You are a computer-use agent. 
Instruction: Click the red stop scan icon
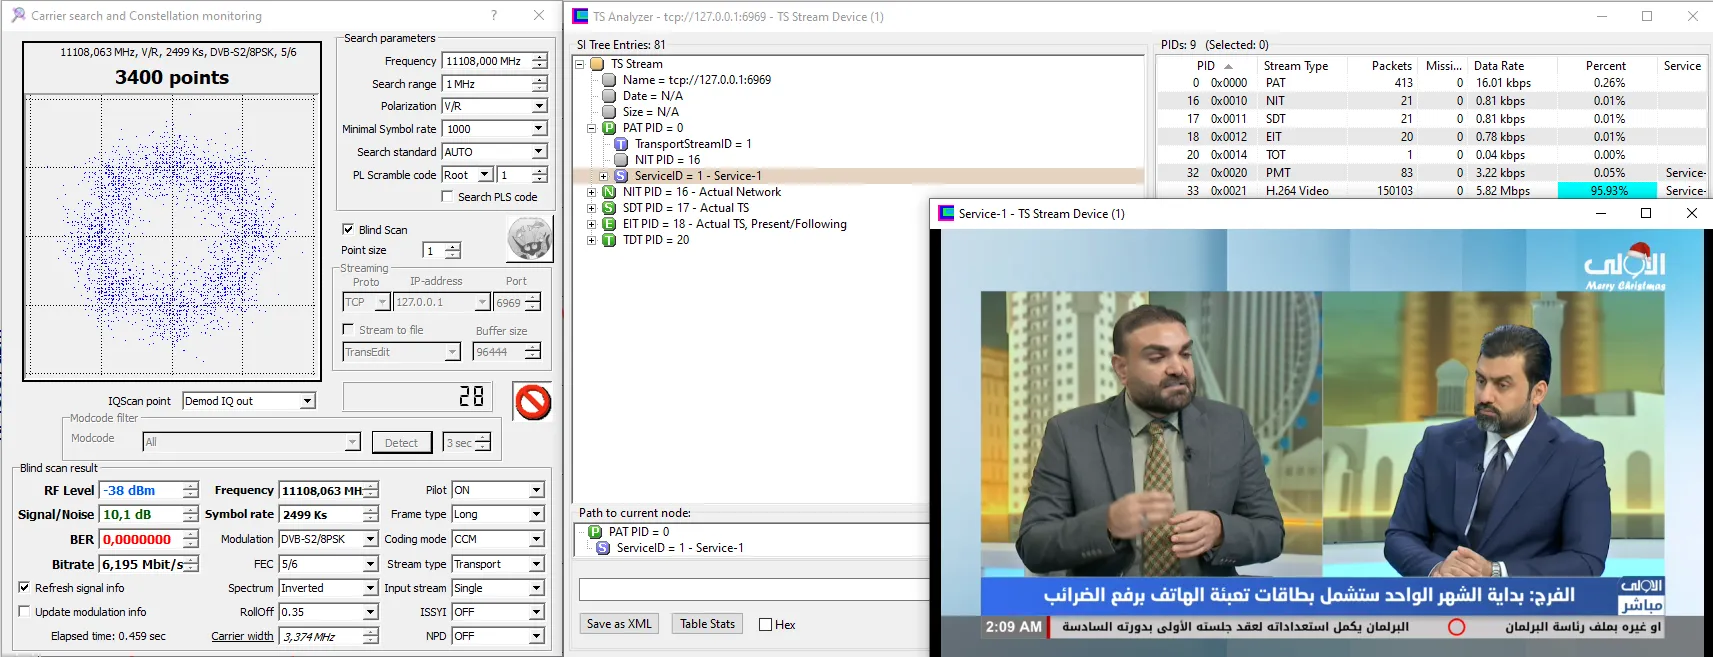533,402
